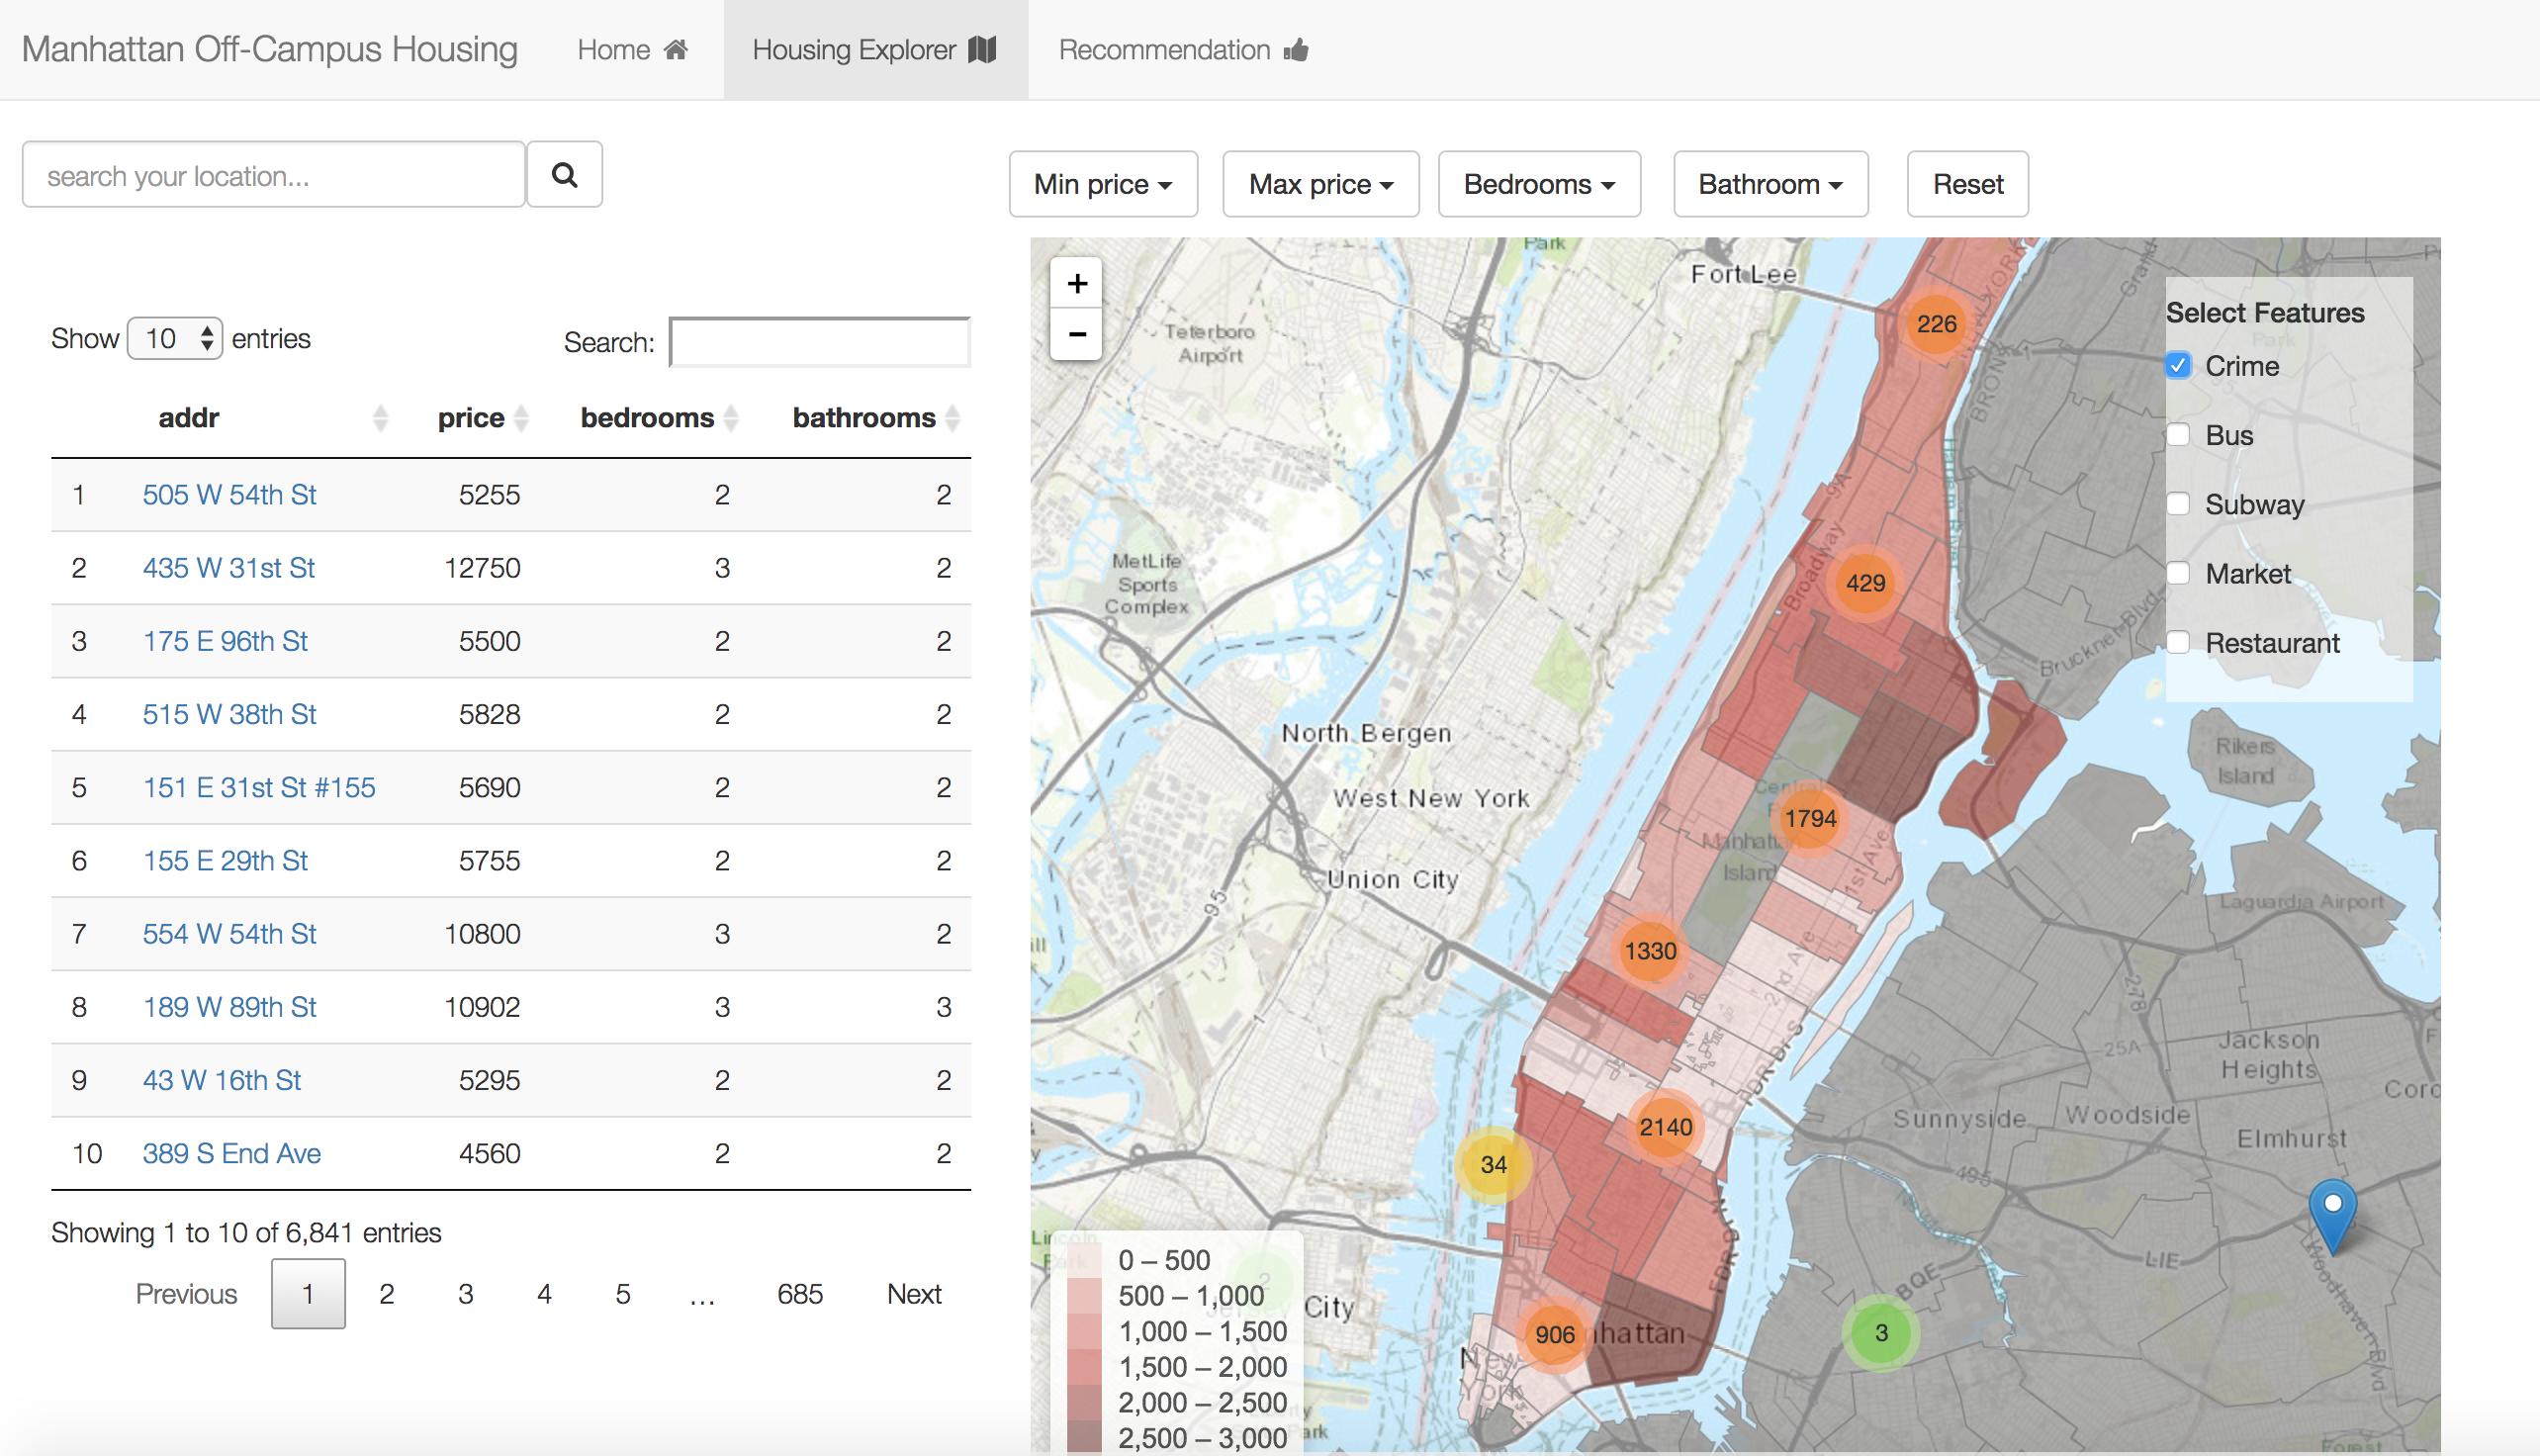Image resolution: width=2540 pixels, height=1456 pixels.
Task: Switch to the Housing Explorer tab
Action: (875, 50)
